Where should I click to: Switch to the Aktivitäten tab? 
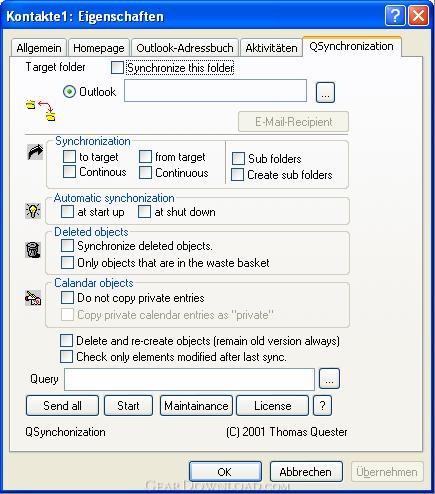pyautogui.click(x=271, y=48)
